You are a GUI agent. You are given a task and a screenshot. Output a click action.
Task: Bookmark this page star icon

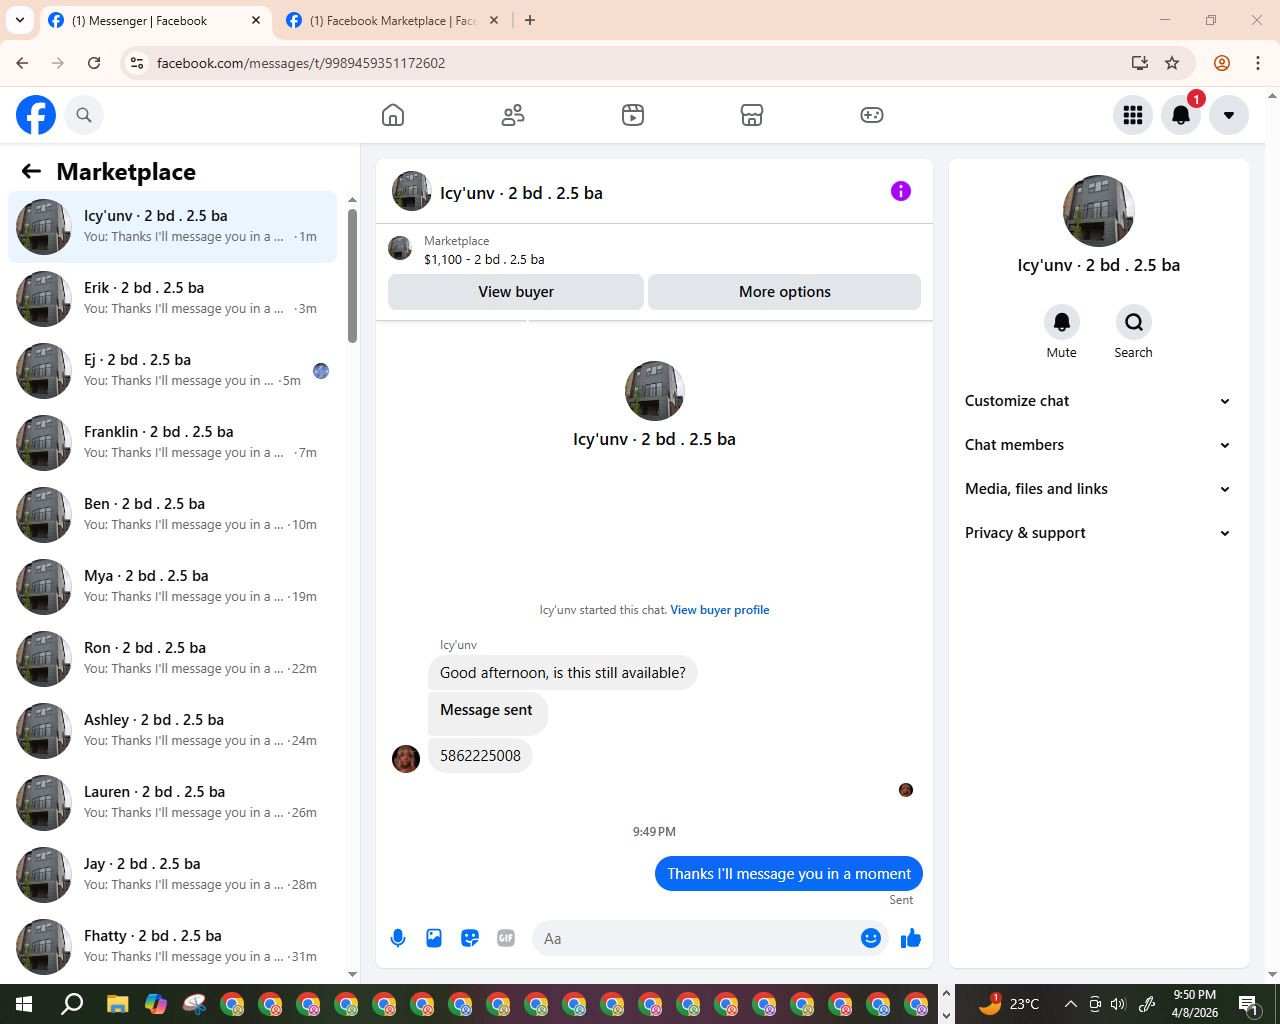(x=1172, y=63)
